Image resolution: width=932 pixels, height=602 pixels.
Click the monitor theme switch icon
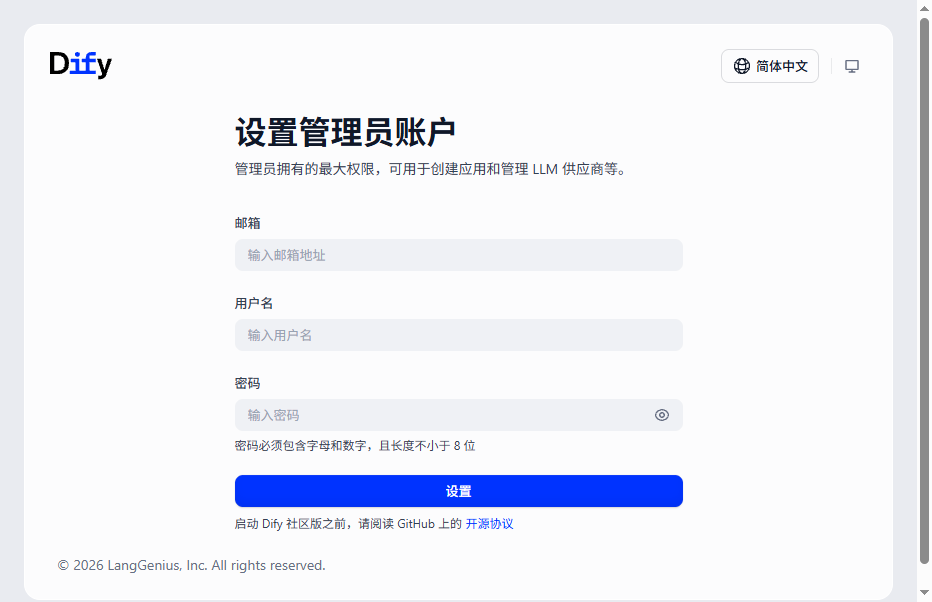click(x=852, y=66)
